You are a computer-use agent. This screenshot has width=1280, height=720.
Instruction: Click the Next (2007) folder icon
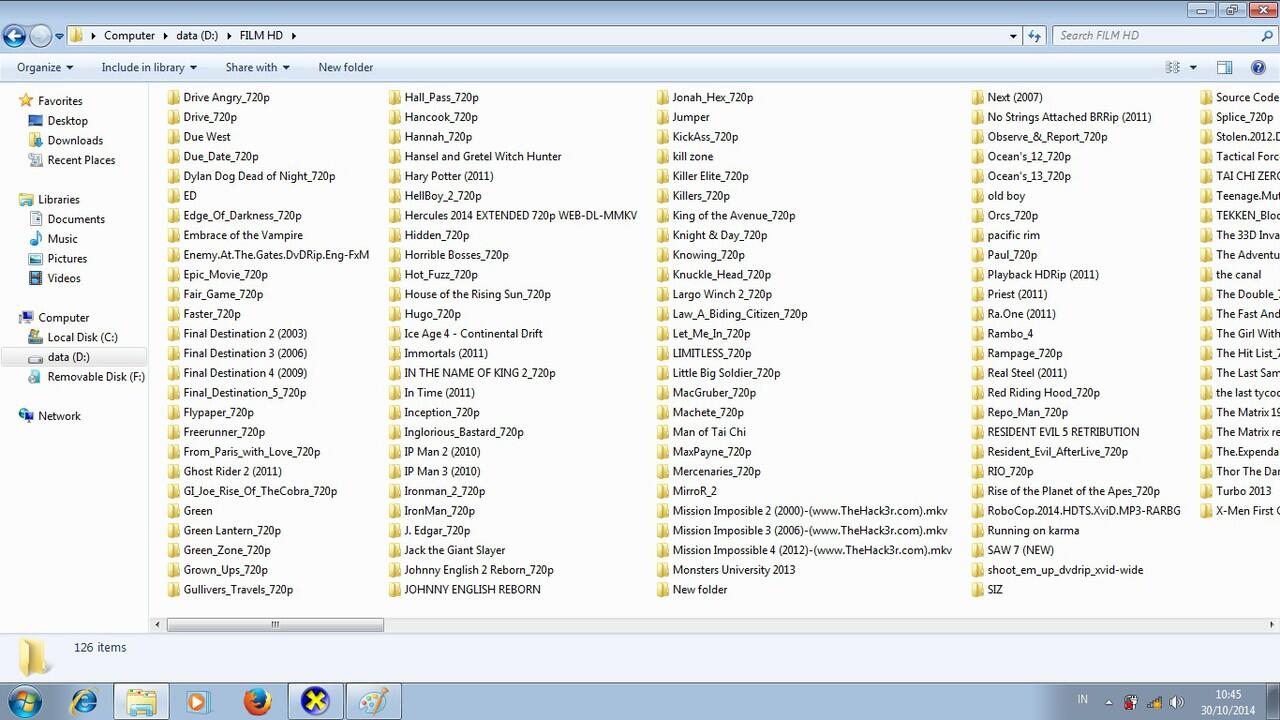pos(978,98)
